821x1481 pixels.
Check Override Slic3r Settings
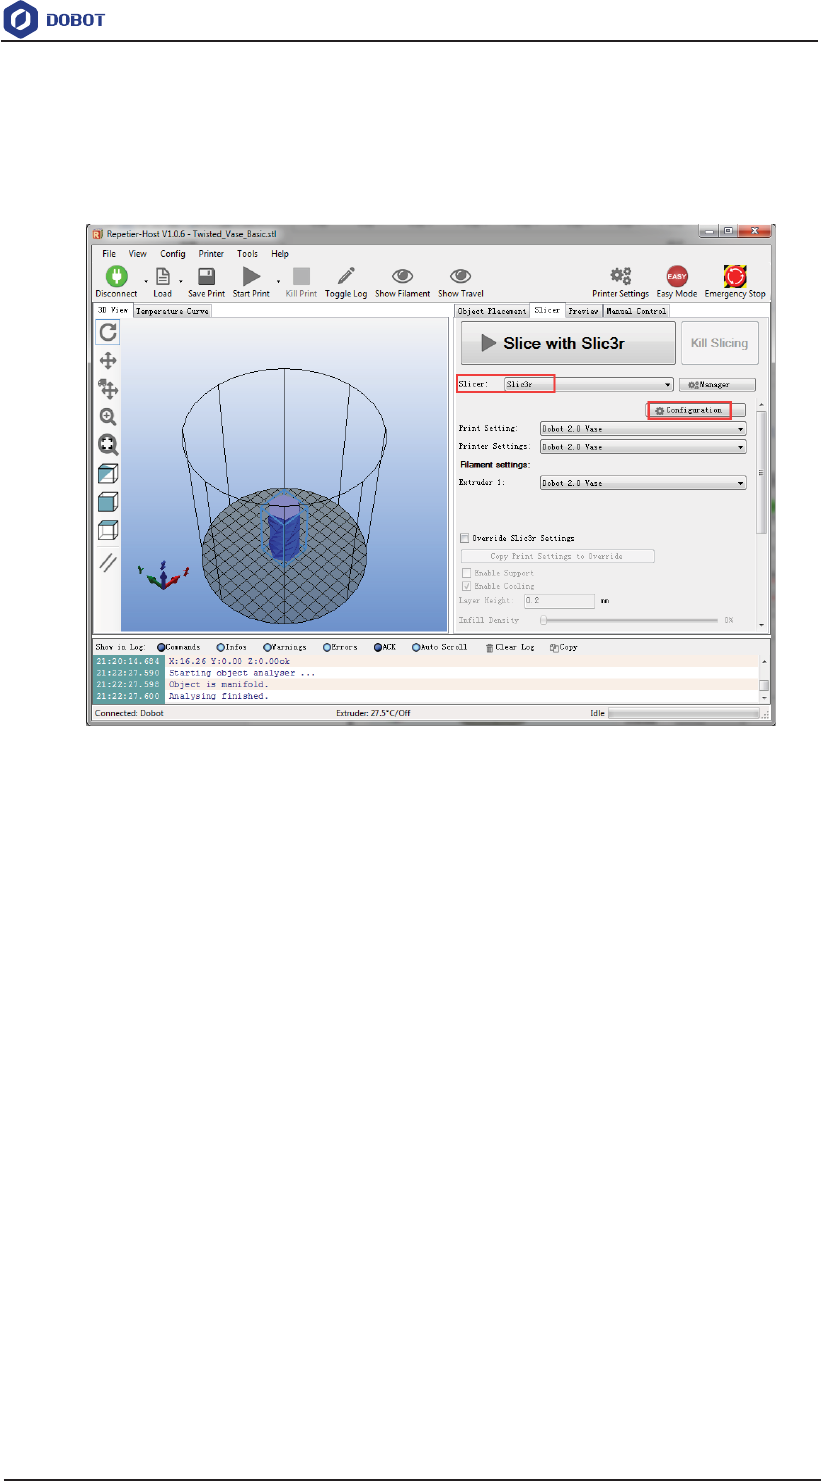click(x=465, y=538)
